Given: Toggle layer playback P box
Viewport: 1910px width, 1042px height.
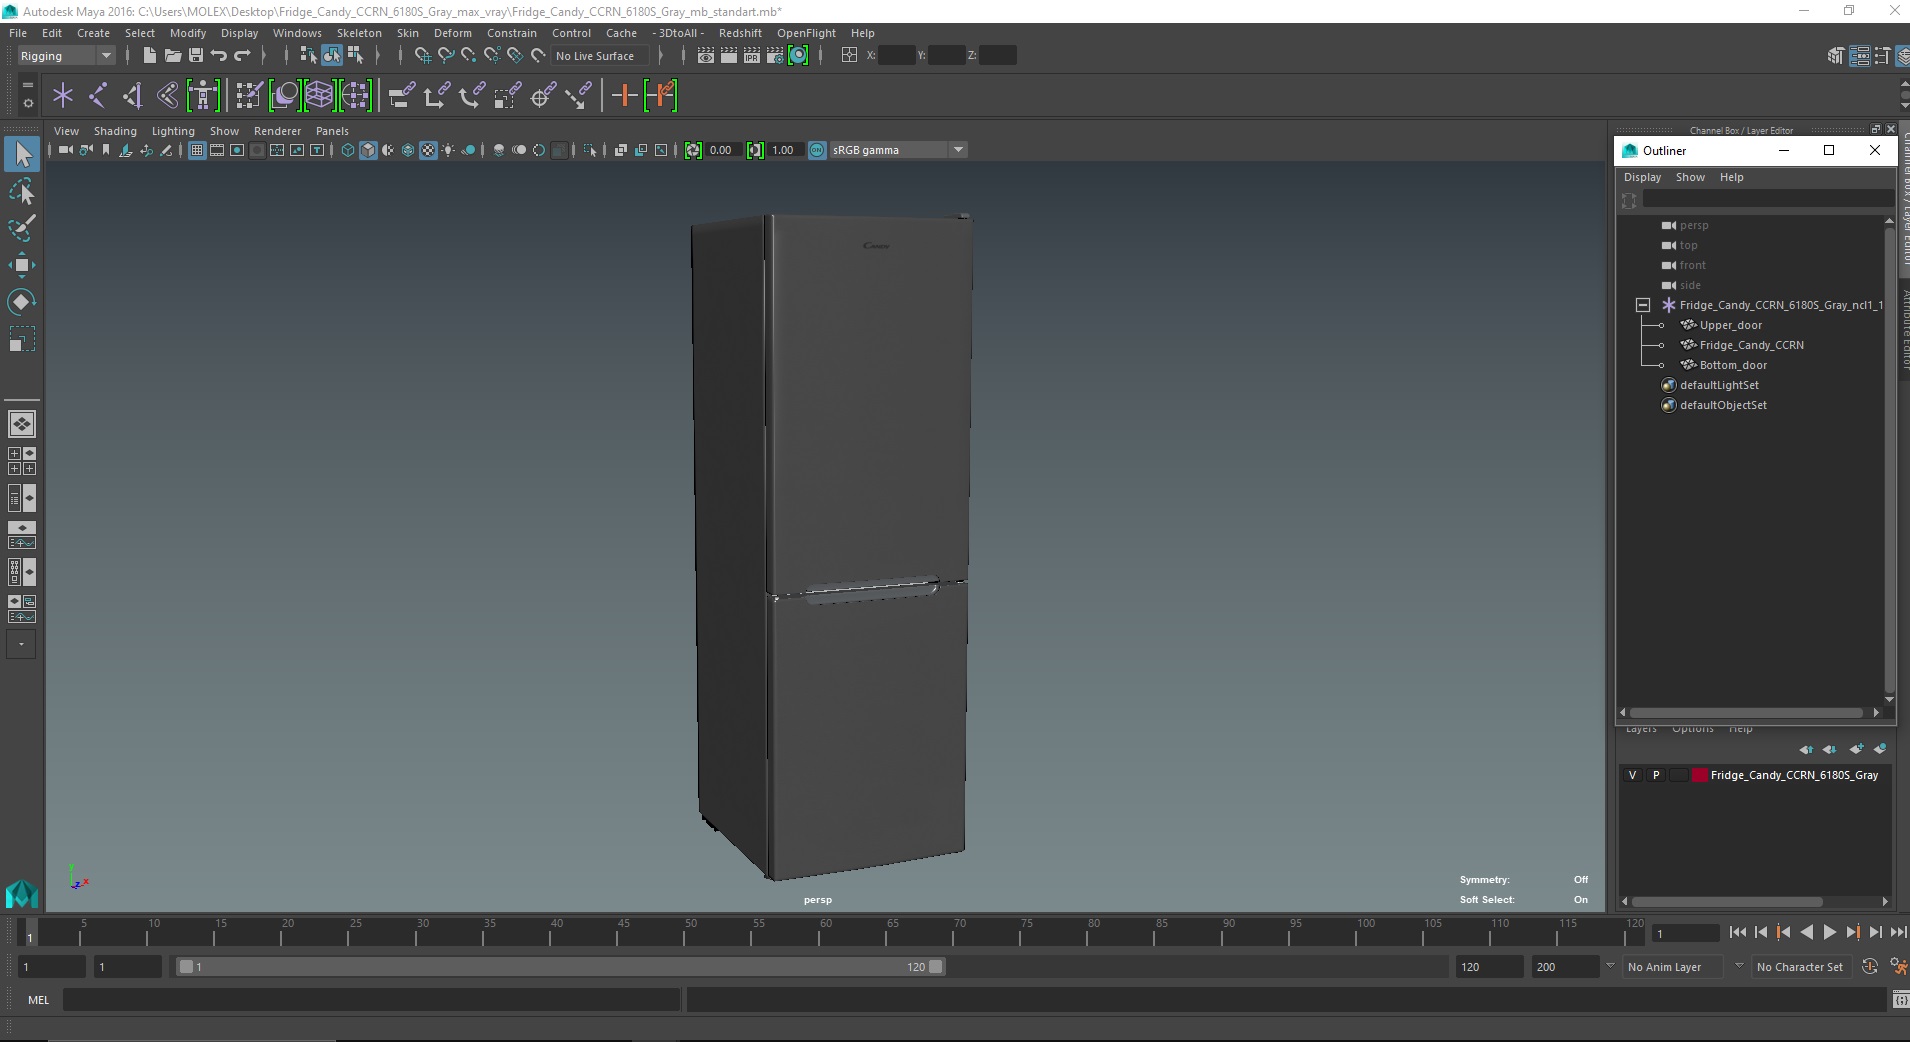Looking at the screenshot, I should point(1656,775).
